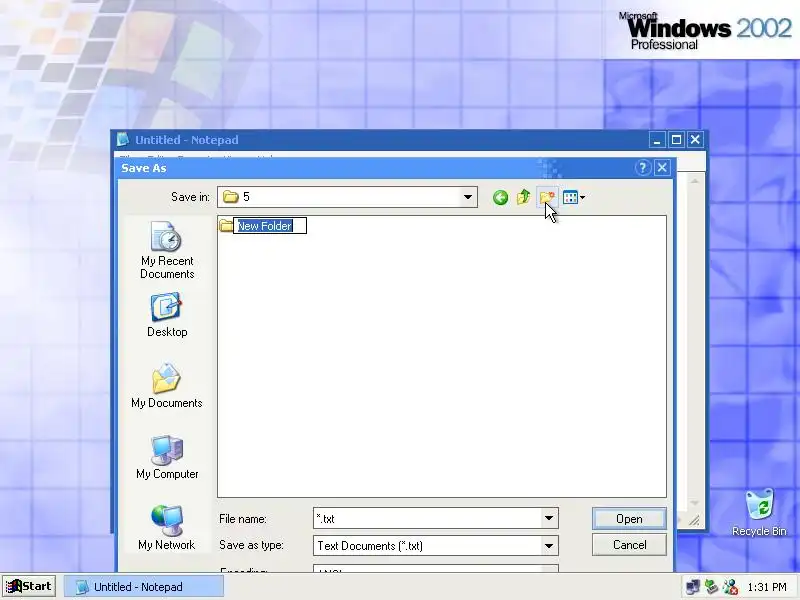This screenshot has width=800, height=600.
Task: Maximize the Notepad window
Action: (x=676, y=140)
